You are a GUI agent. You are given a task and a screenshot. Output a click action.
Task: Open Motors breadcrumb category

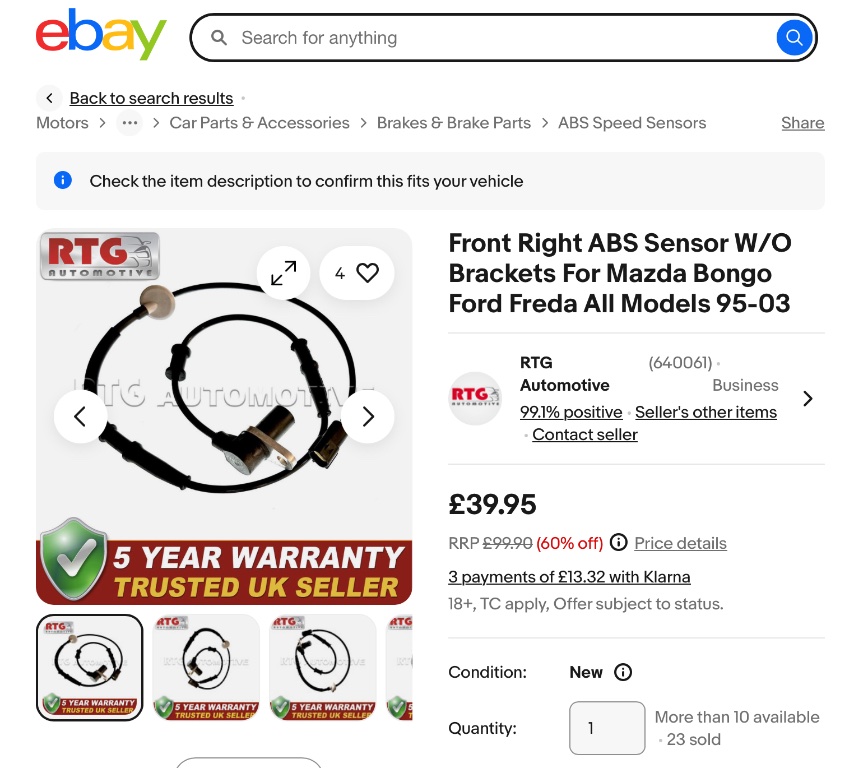point(62,123)
